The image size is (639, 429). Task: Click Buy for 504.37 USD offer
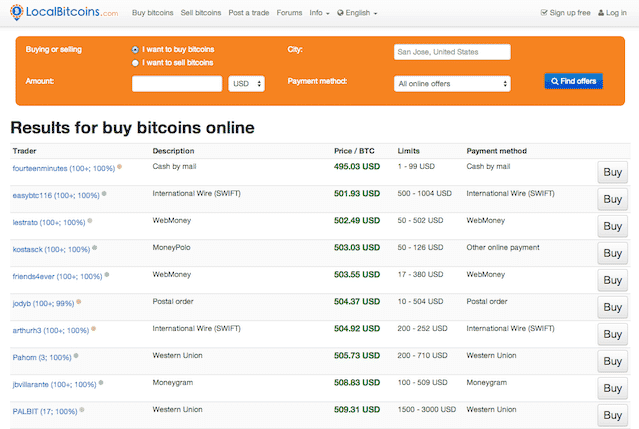click(x=613, y=307)
